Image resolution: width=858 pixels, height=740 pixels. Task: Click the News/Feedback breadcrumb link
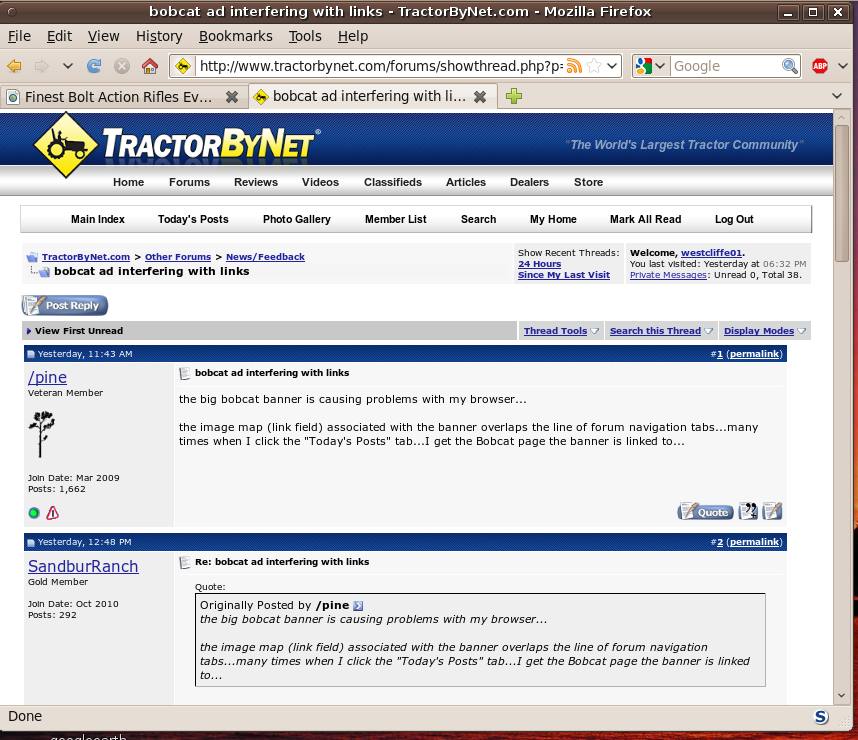[265, 257]
